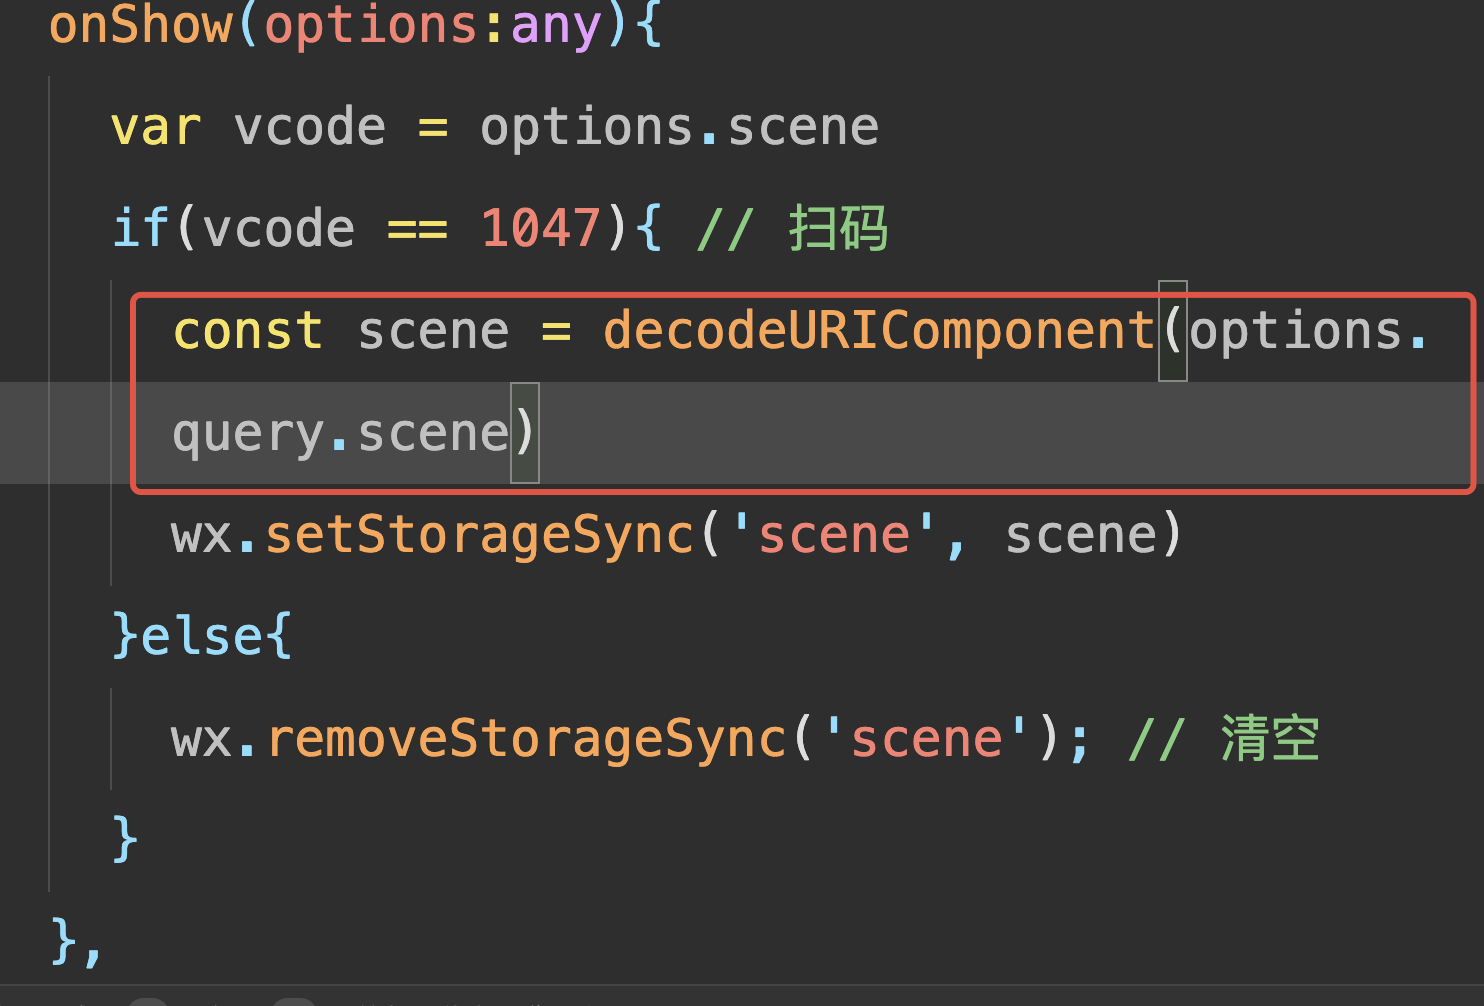Click the number 1047
Viewport: 1484px width, 1006px height.
click(x=540, y=229)
